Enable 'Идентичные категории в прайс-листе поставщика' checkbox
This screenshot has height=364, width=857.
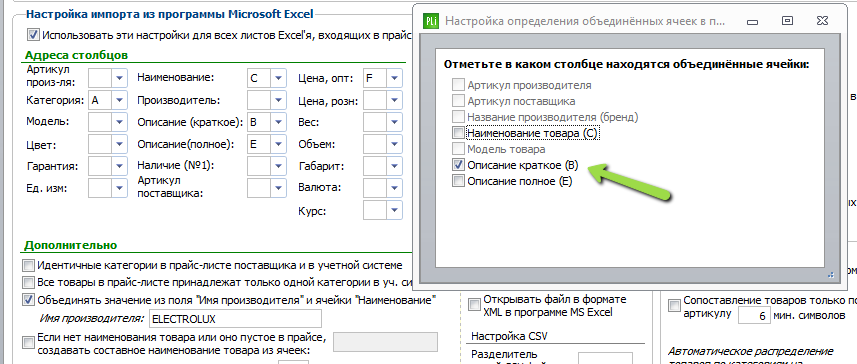[x=28, y=266]
